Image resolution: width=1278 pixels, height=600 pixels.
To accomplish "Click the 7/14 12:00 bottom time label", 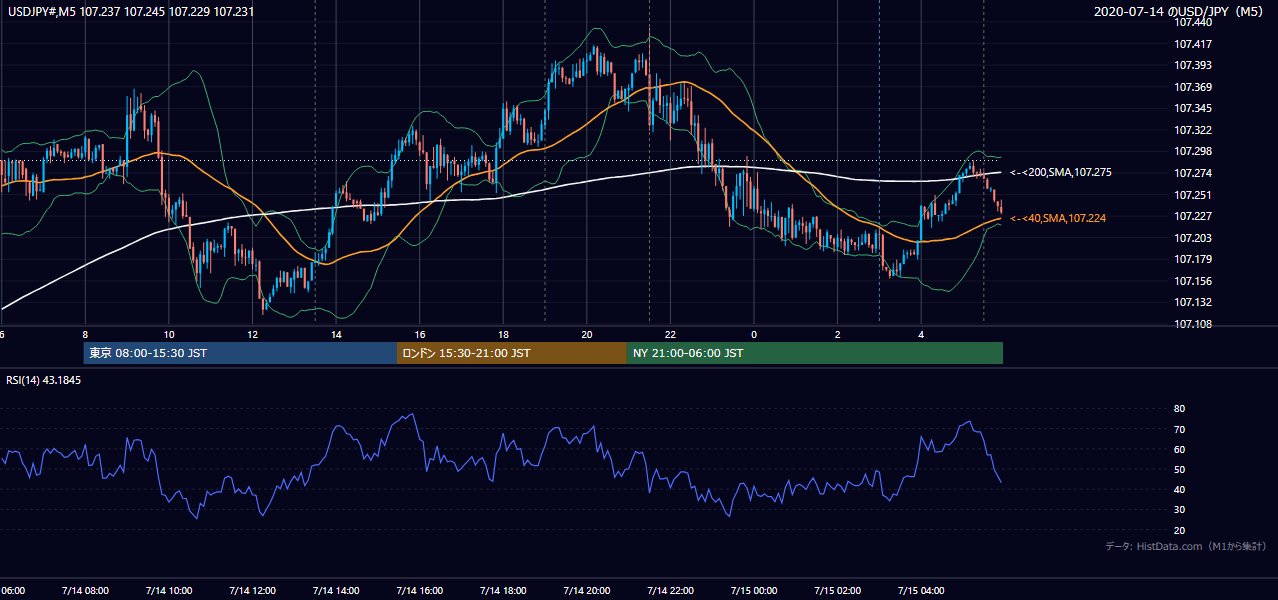I will [252, 590].
